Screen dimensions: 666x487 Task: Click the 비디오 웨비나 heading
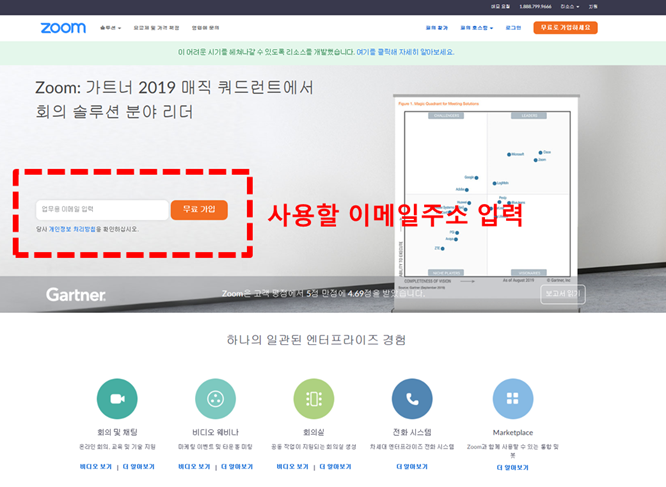(x=215, y=432)
